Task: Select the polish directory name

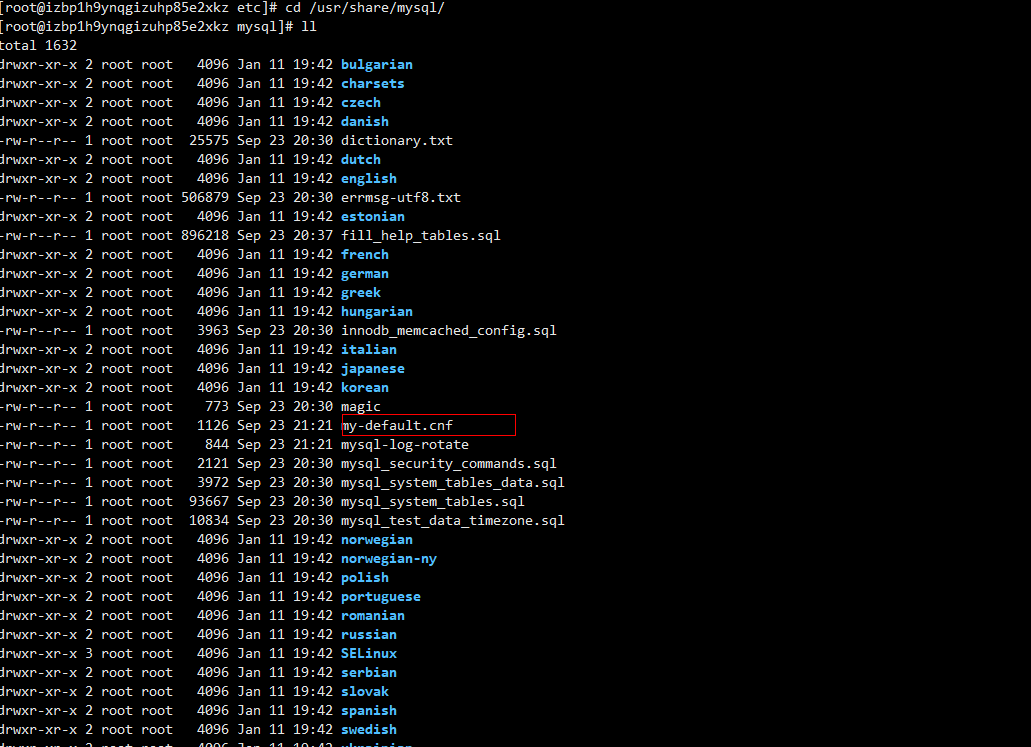Action: click(x=365, y=578)
